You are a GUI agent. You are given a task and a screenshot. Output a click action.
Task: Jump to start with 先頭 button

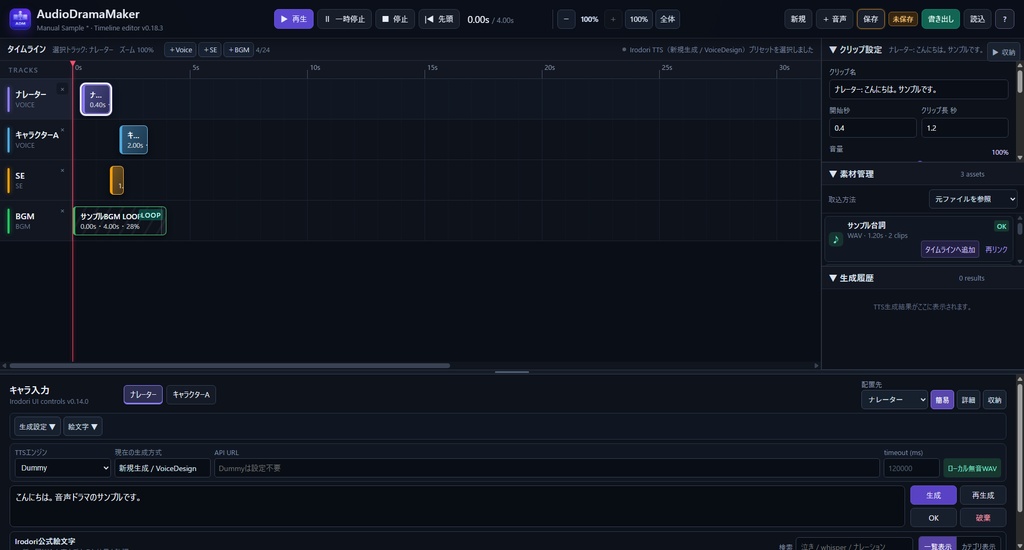439,19
